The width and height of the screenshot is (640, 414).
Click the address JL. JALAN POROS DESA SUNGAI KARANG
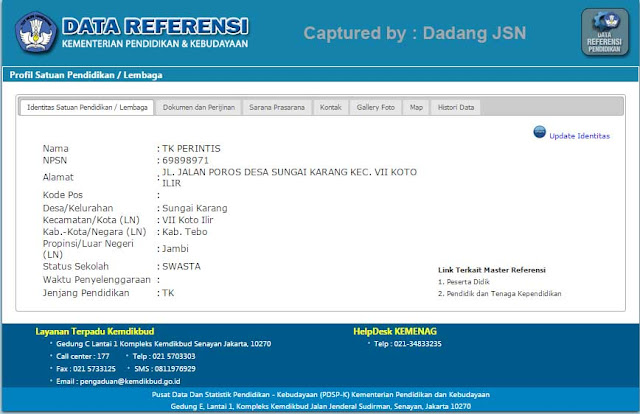pos(289,177)
